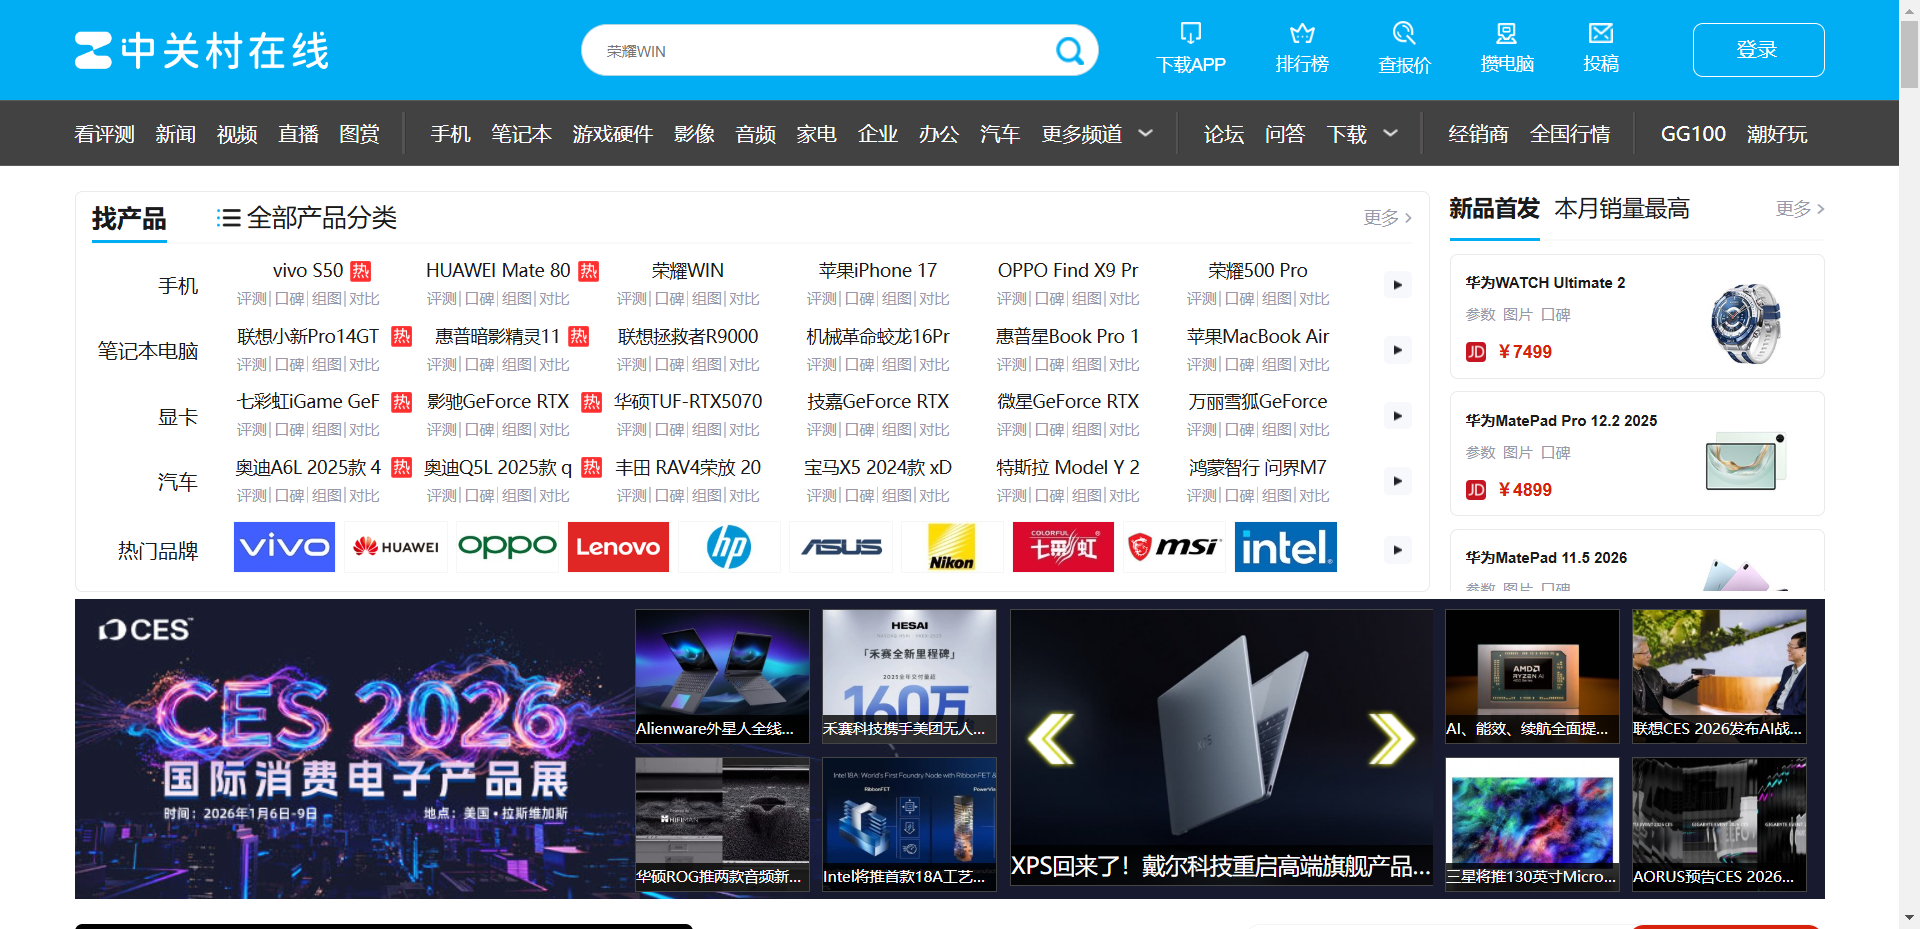Click the 攒电脑 monitor icon
The width and height of the screenshot is (1920, 929).
point(1506,32)
